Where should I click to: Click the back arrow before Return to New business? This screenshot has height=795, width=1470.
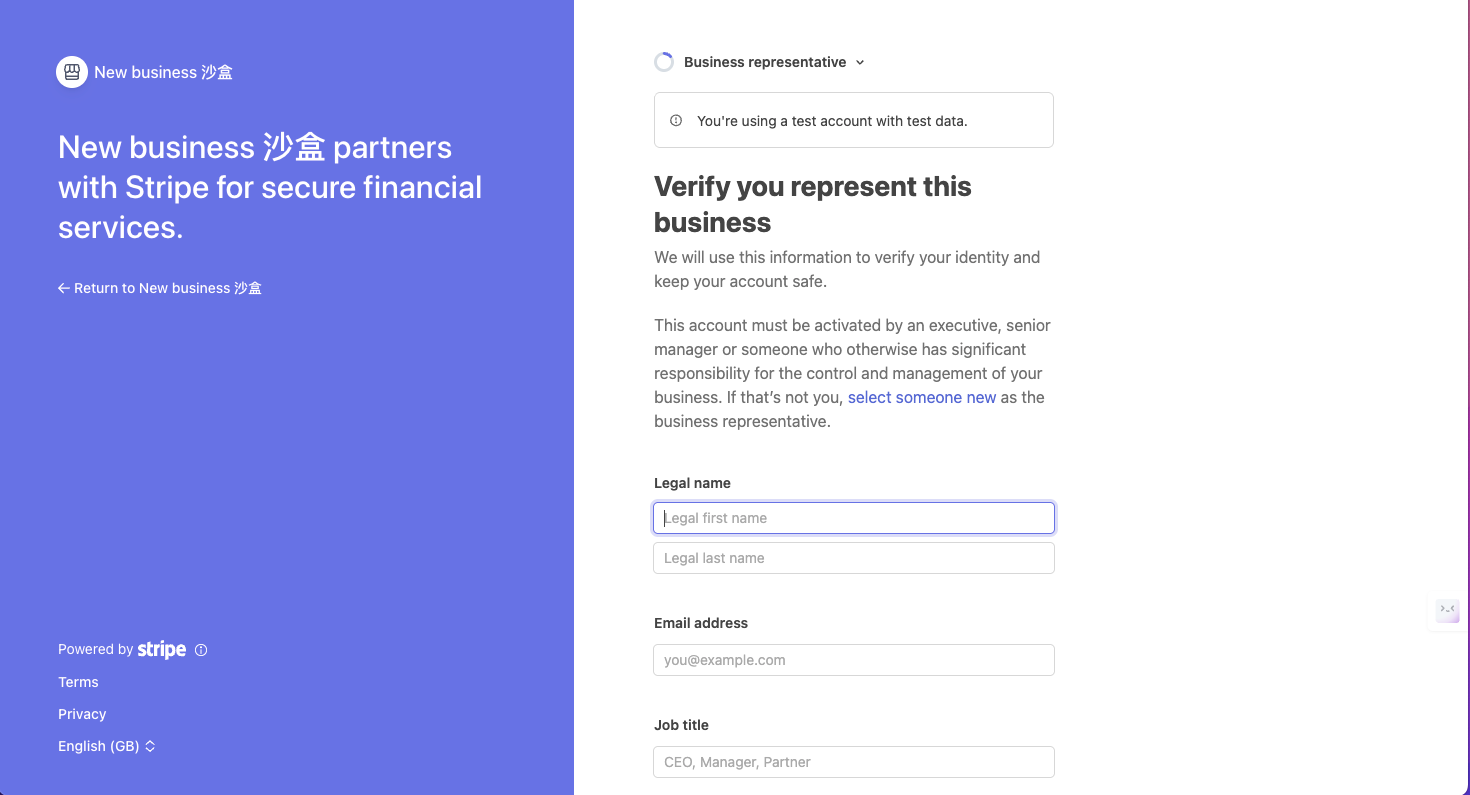point(64,288)
